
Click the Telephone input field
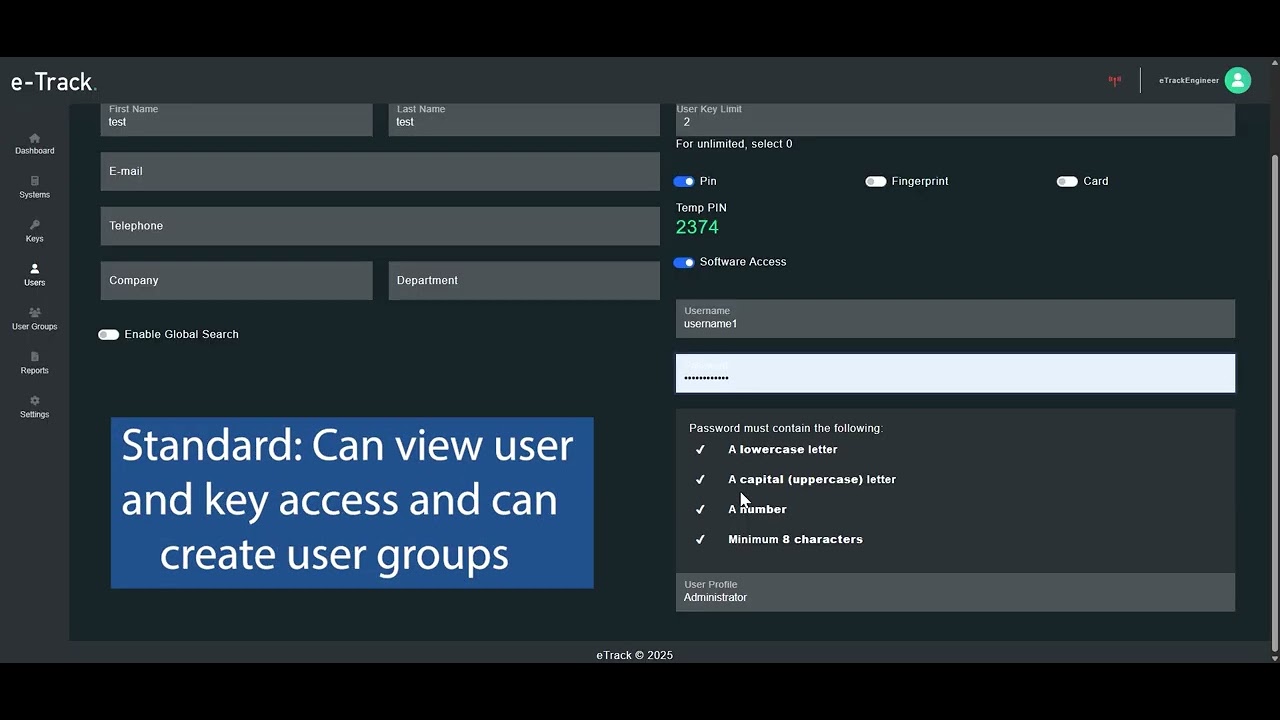(380, 226)
